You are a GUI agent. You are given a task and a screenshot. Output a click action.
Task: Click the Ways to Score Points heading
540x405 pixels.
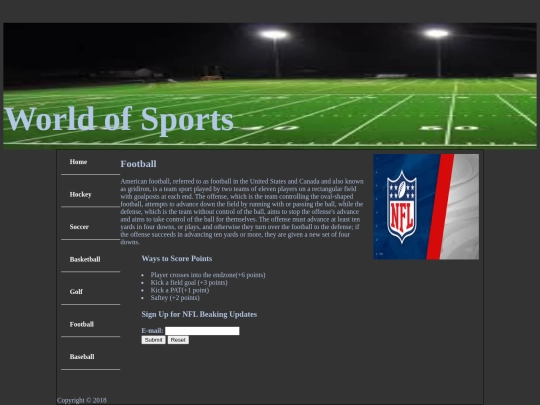[177, 259]
